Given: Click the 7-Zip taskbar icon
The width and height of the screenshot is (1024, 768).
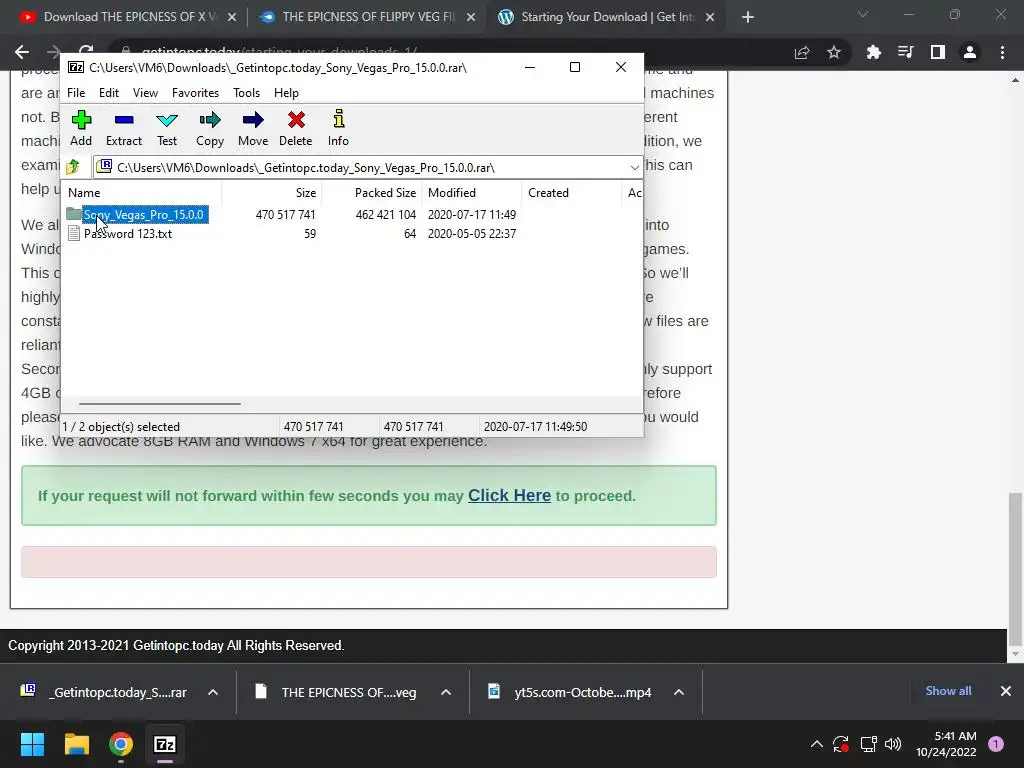Looking at the screenshot, I should click(165, 744).
